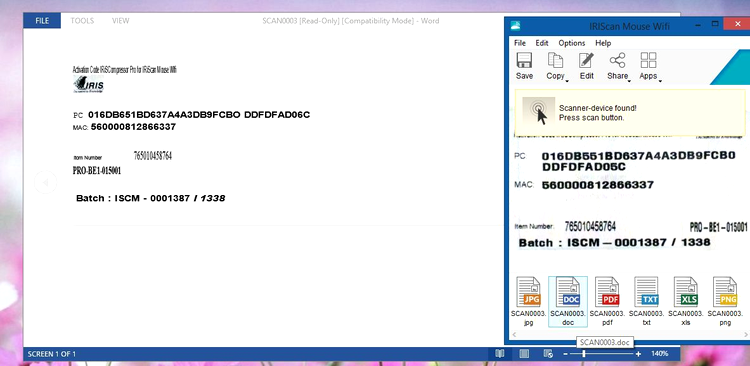
Task: Open the FILE tab in Word
Action: coord(42,21)
